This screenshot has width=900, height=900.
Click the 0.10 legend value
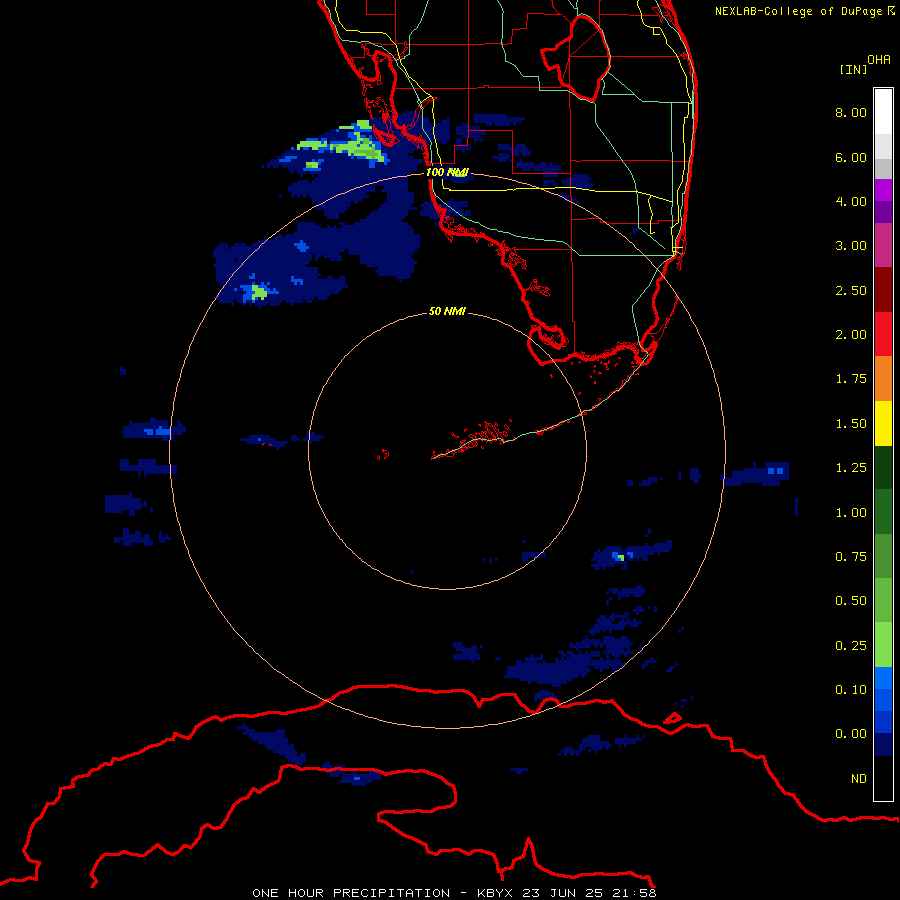[851, 690]
